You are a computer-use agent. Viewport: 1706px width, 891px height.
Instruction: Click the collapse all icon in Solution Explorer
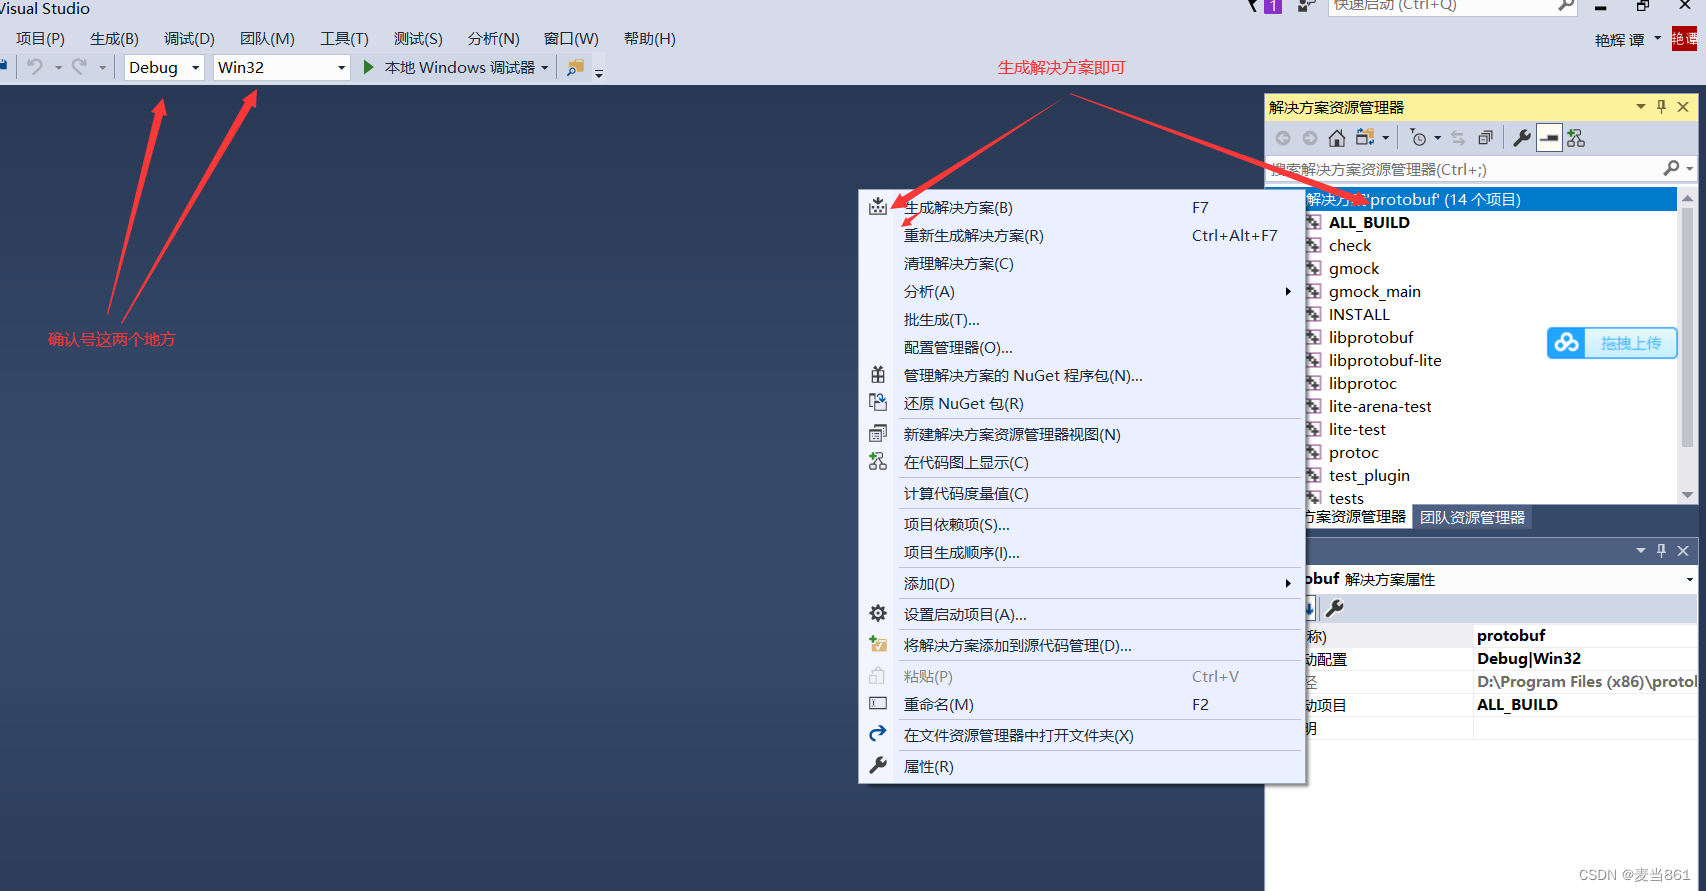[x=1486, y=138]
